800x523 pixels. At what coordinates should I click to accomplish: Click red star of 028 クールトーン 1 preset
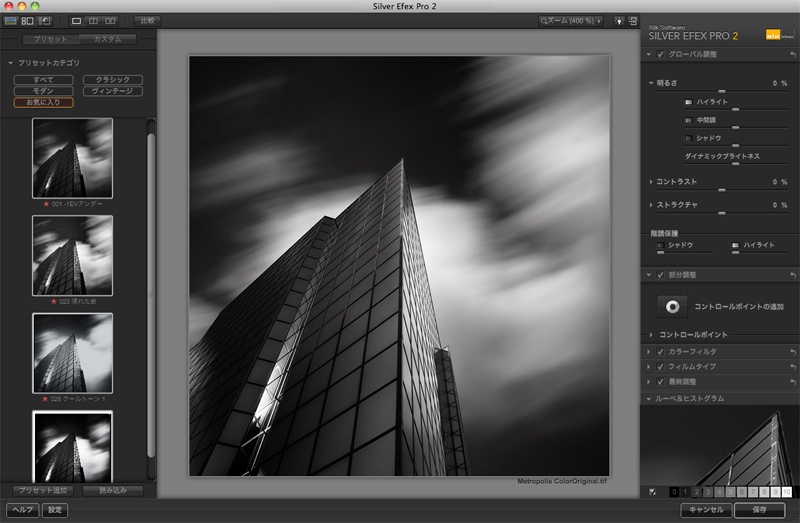pos(45,399)
